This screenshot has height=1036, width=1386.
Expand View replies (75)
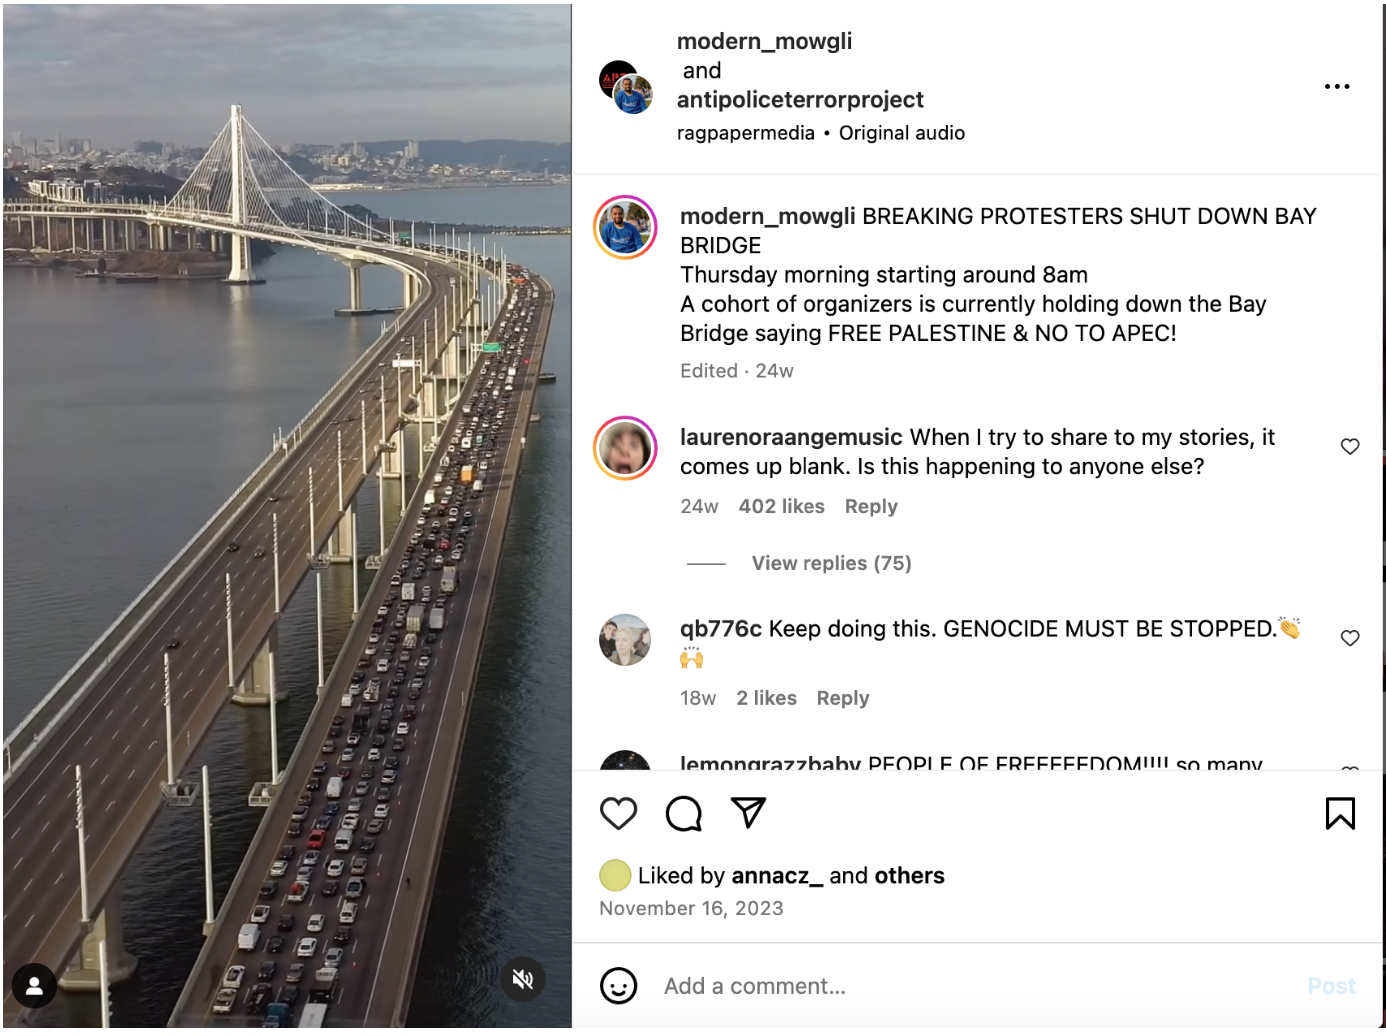pyautogui.click(x=831, y=563)
